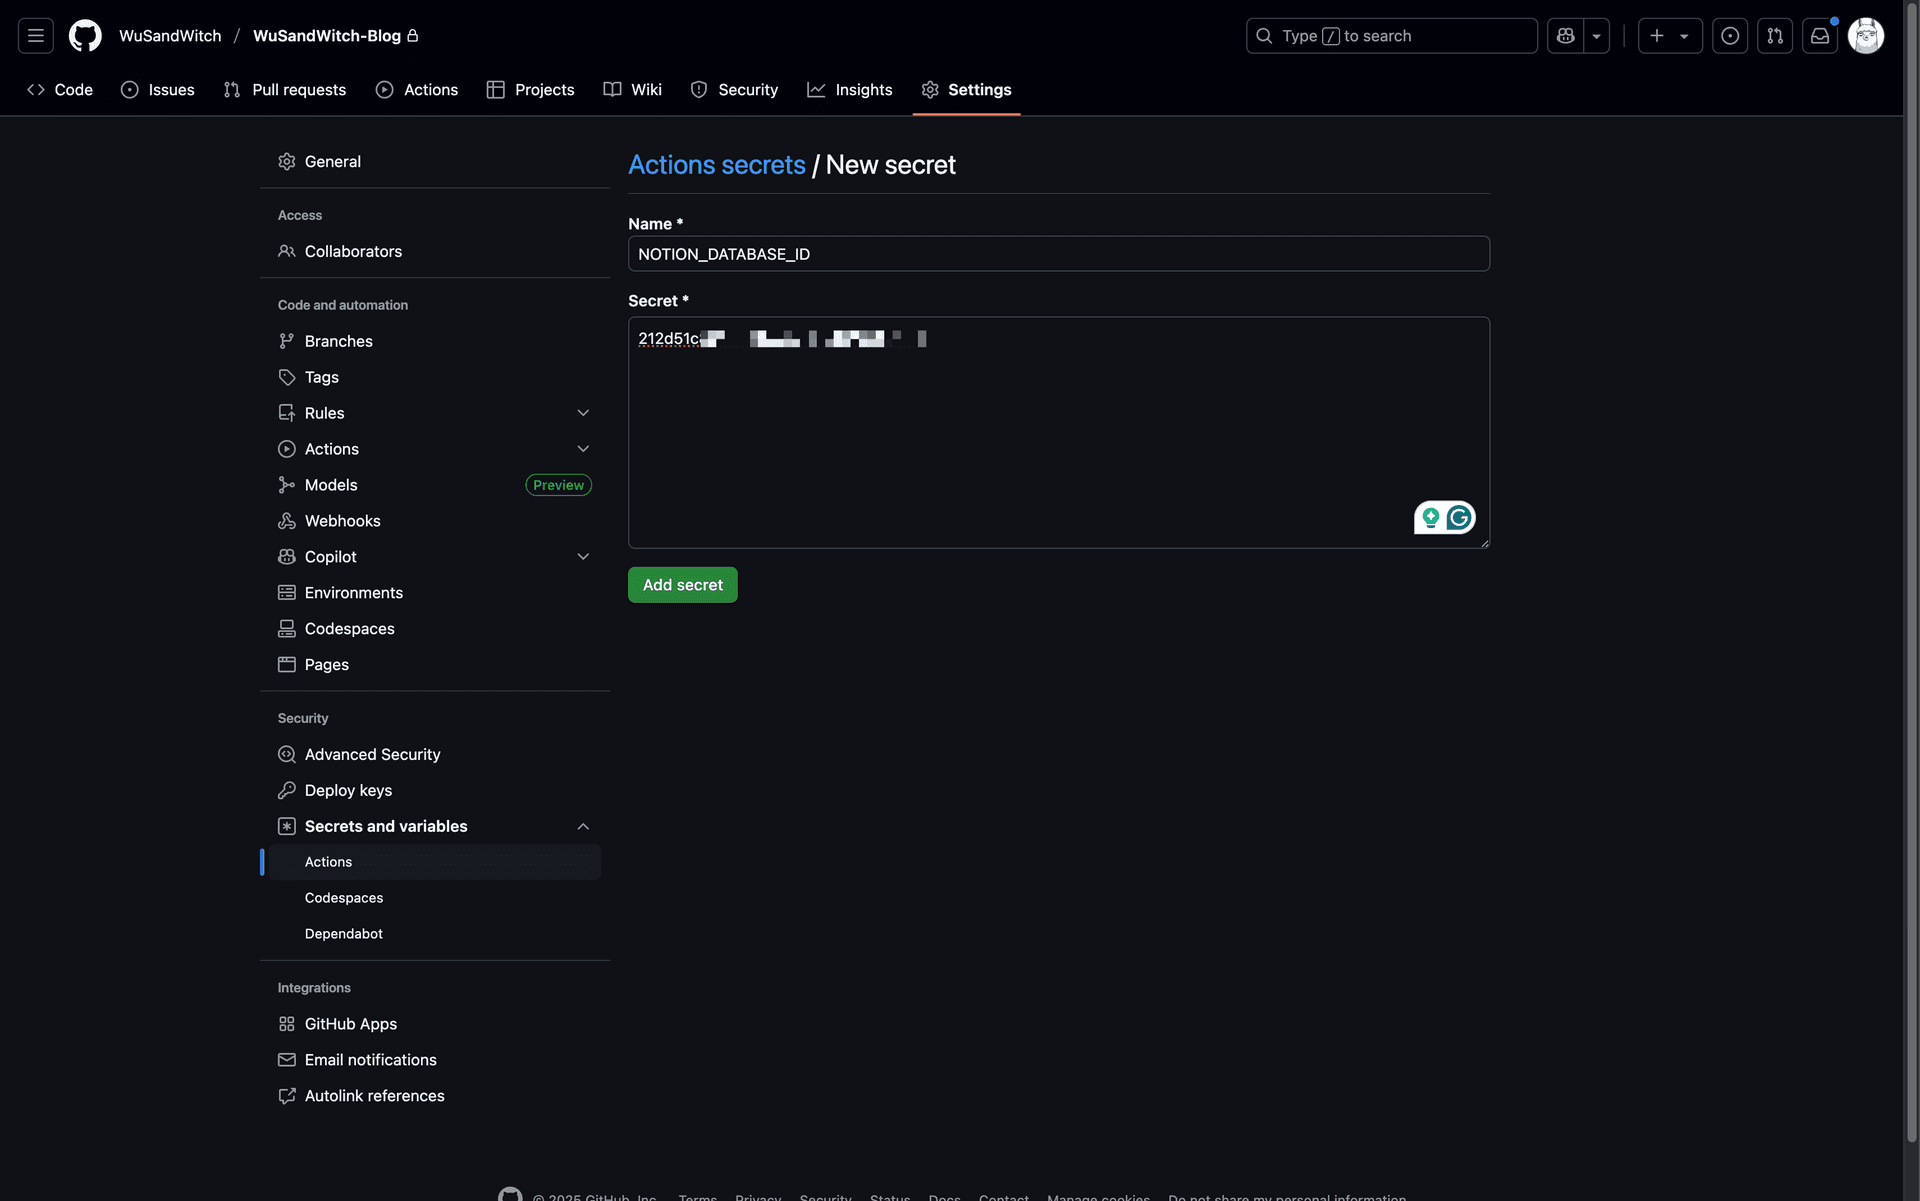The image size is (1920, 1201).
Task: Open Webhooks settings page
Action: 342,521
